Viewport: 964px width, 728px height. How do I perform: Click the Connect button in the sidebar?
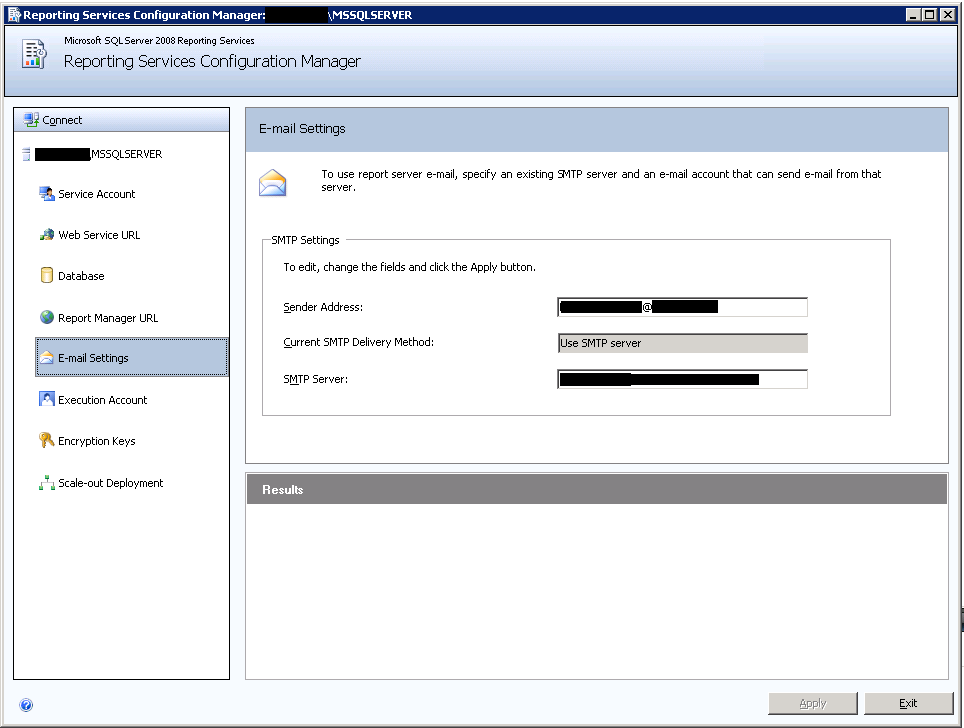tap(121, 120)
